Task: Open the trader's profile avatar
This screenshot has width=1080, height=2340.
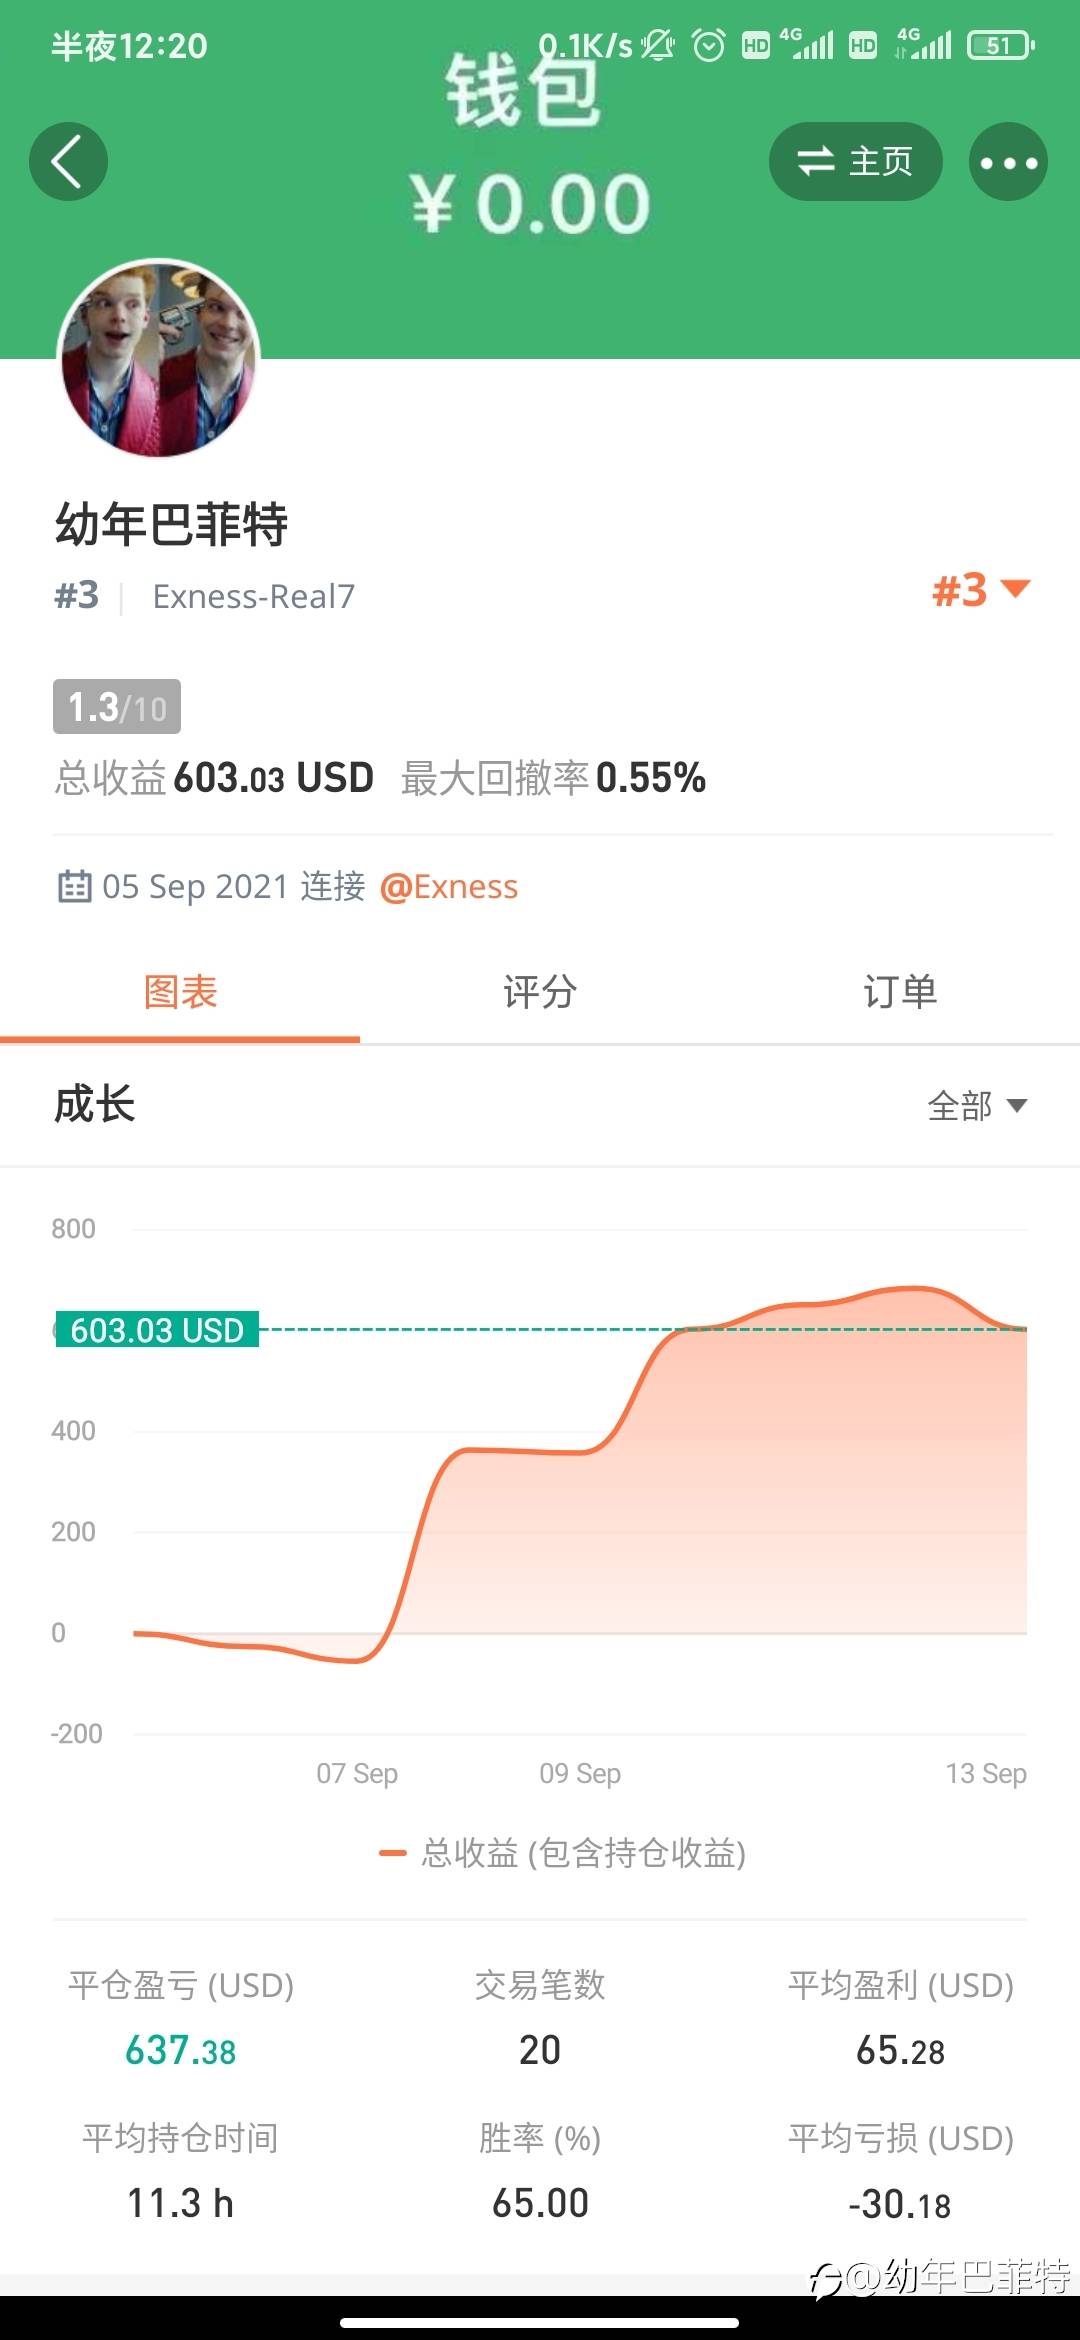Action: point(159,358)
